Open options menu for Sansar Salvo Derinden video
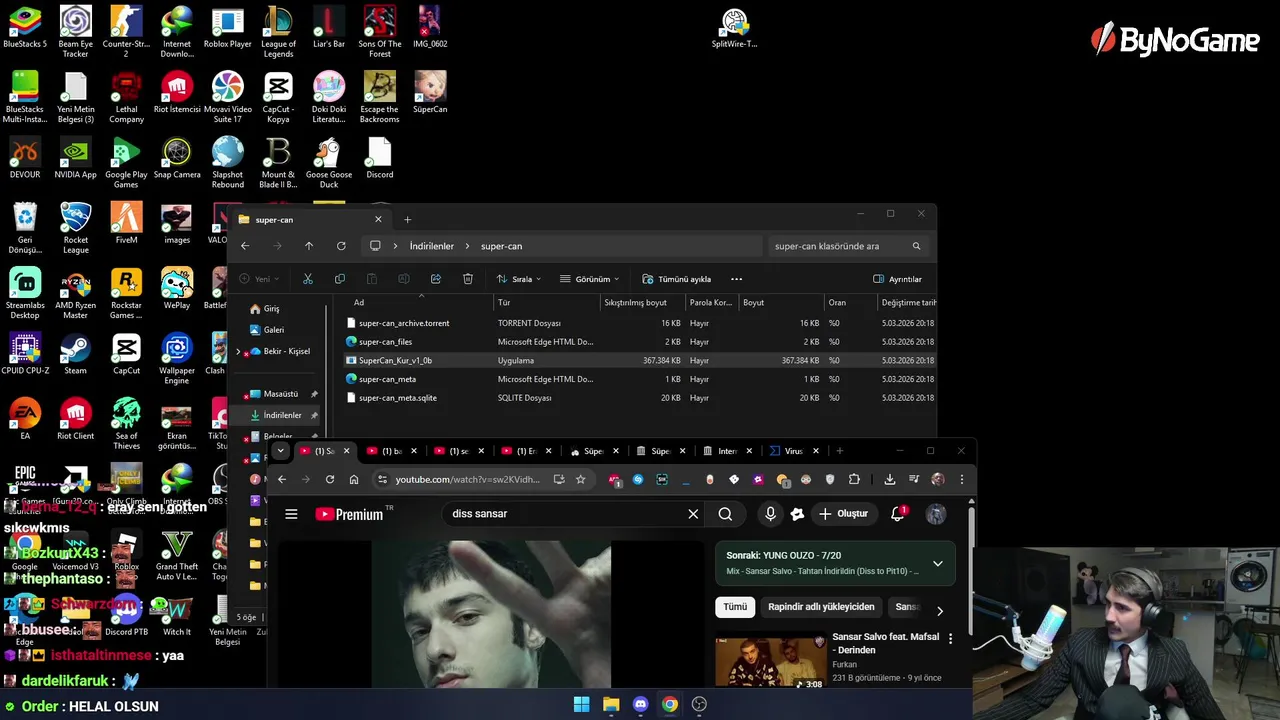The image size is (1280, 720). point(951,638)
